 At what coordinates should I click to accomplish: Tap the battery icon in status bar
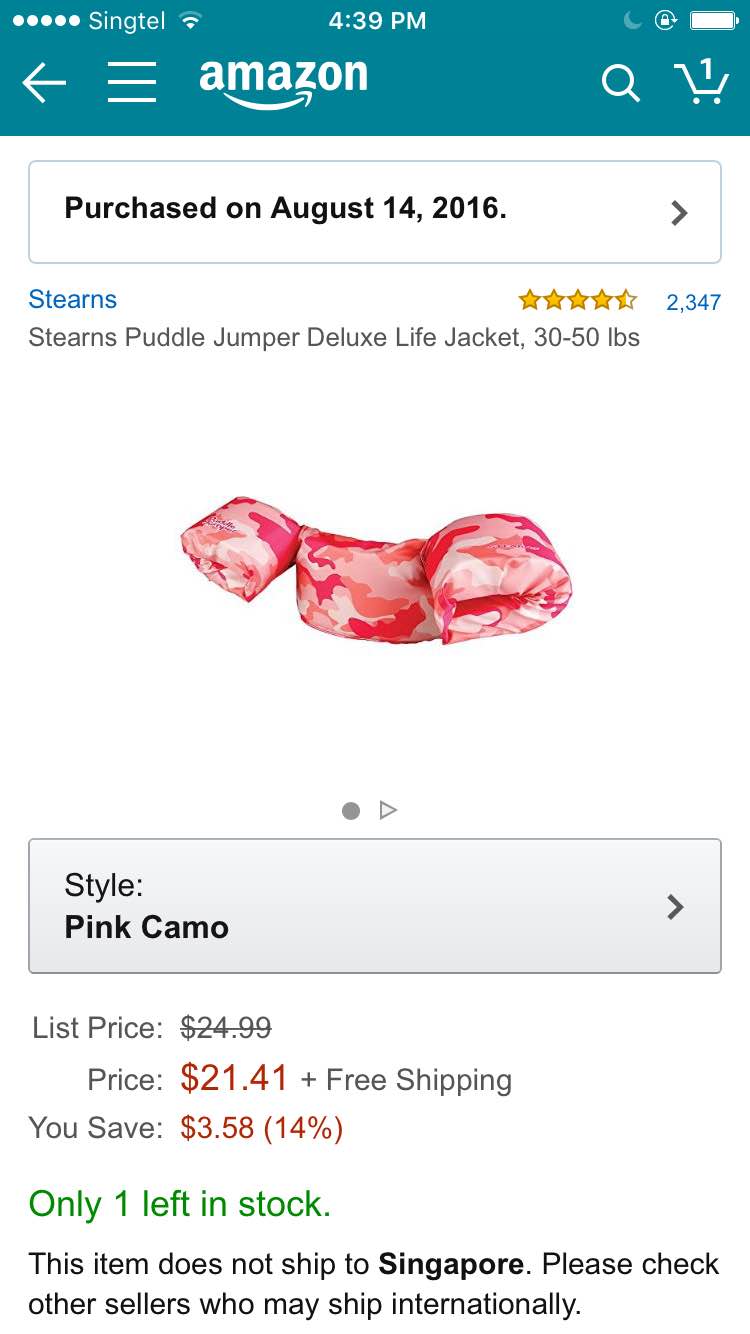coord(713,20)
